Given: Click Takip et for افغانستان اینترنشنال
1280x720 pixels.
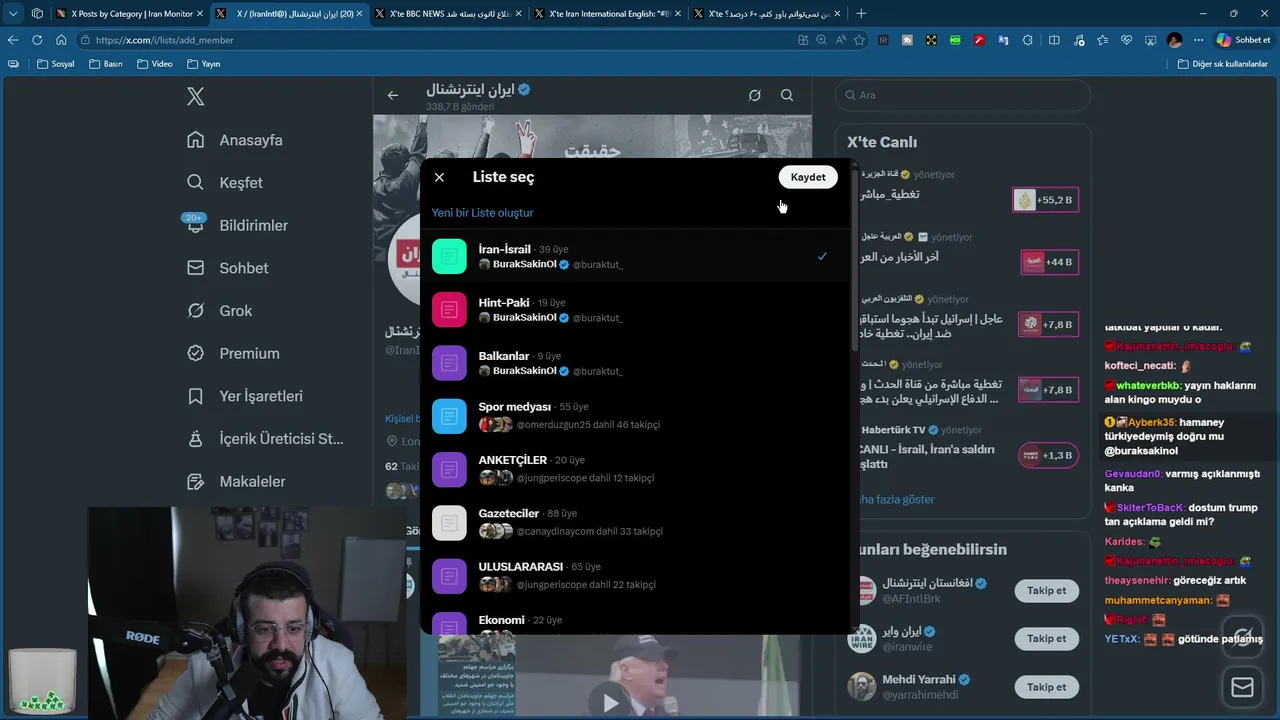Looking at the screenshot, I should [1046, 590].
